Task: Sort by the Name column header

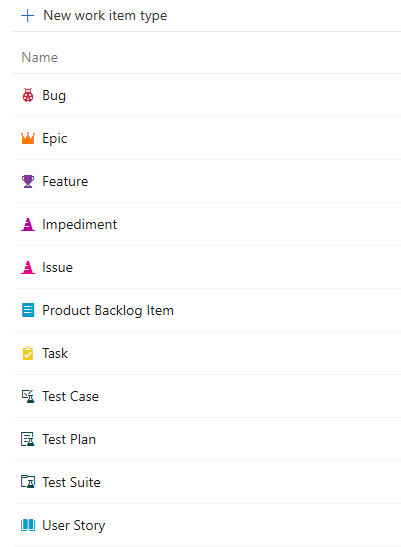Action: [39, 57]
